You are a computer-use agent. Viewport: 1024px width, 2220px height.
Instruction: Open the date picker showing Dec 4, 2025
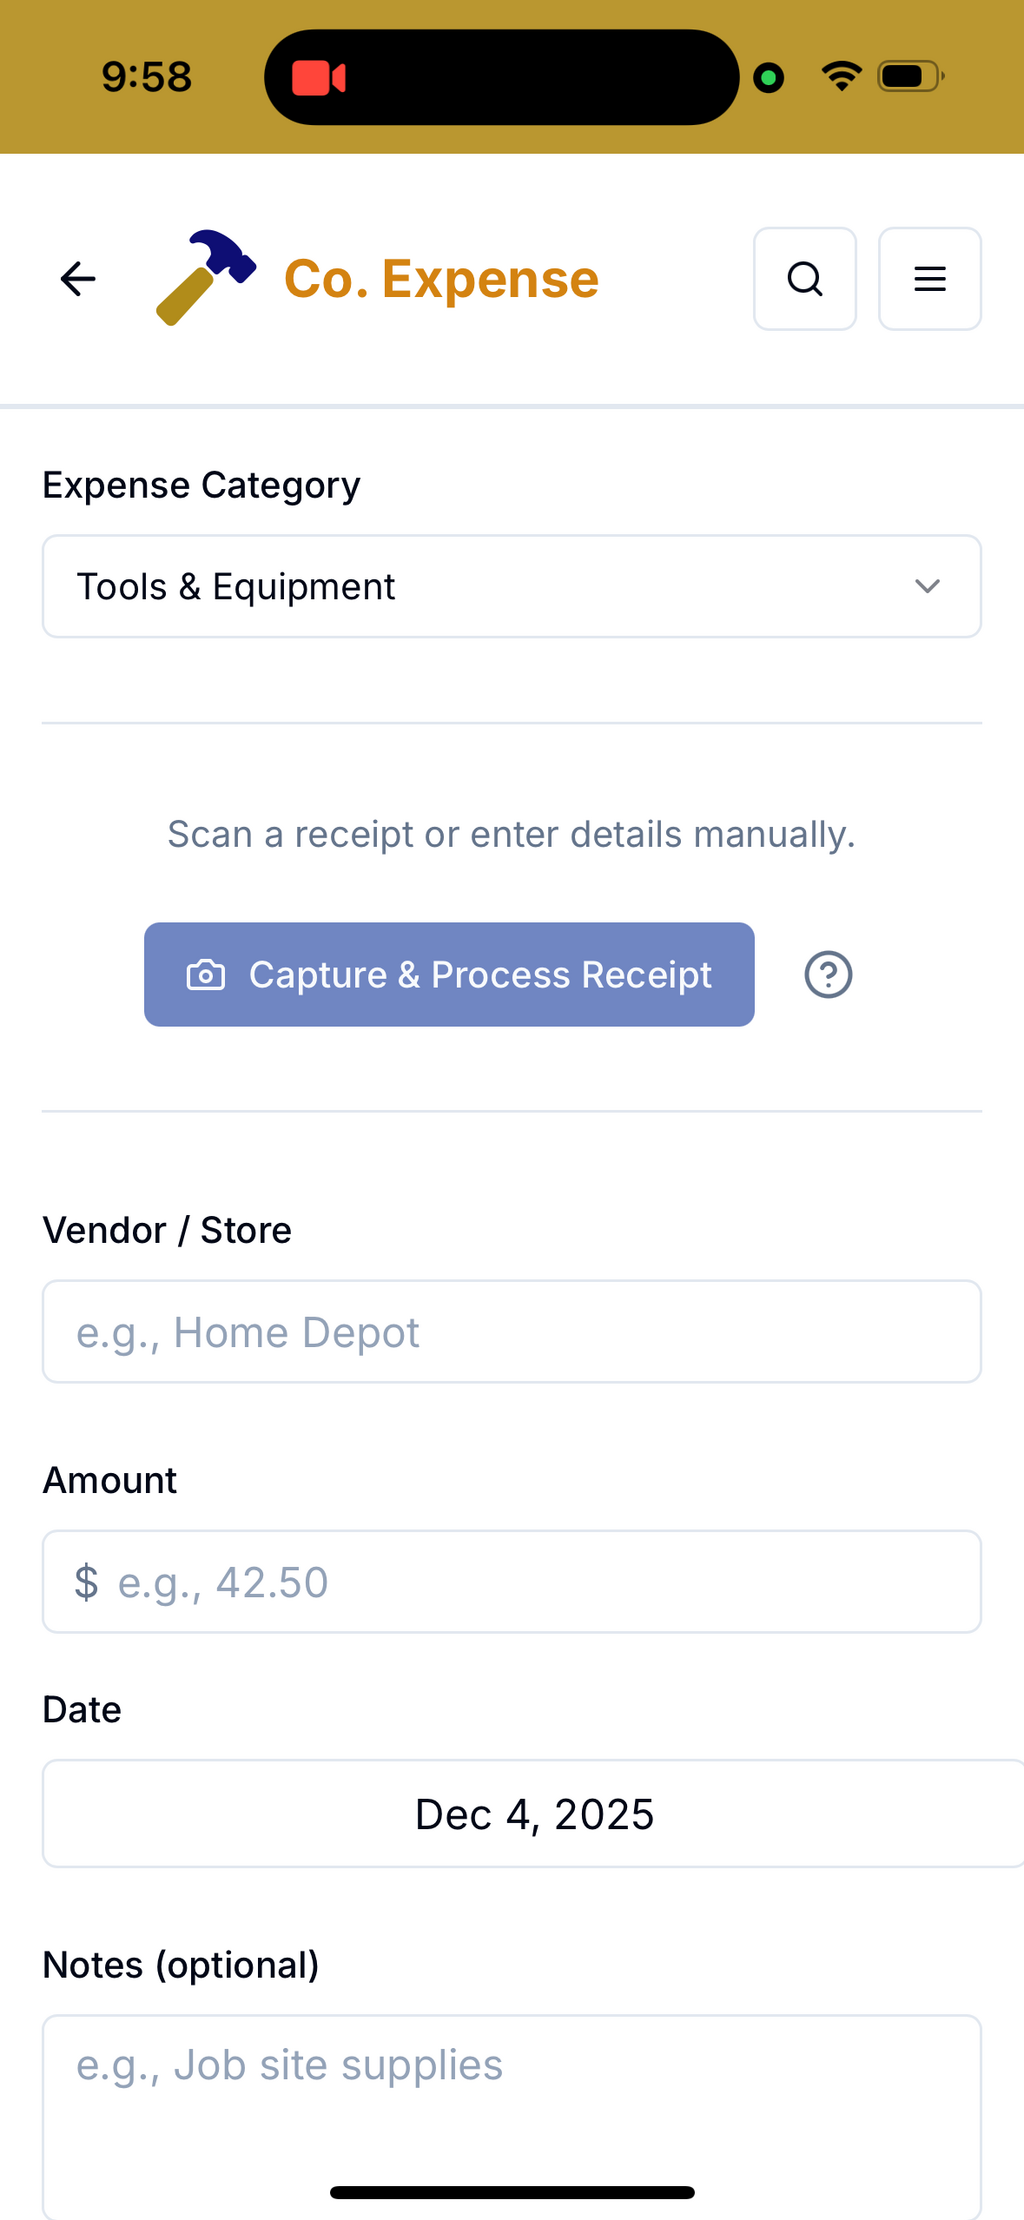pyautogui.click(x=534, y=1814)
